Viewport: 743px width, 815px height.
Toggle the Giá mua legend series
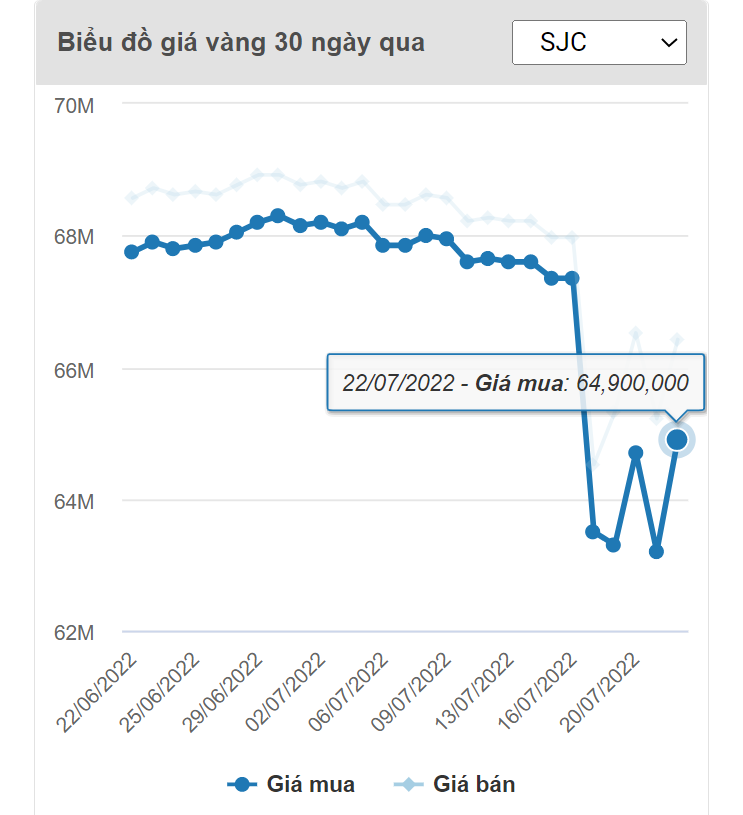point(291,784)
